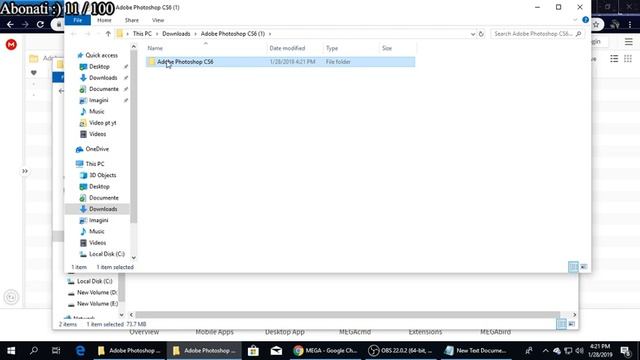Click navigation pane scroll down arrow
640x360 pixels.
click(133, 258)
